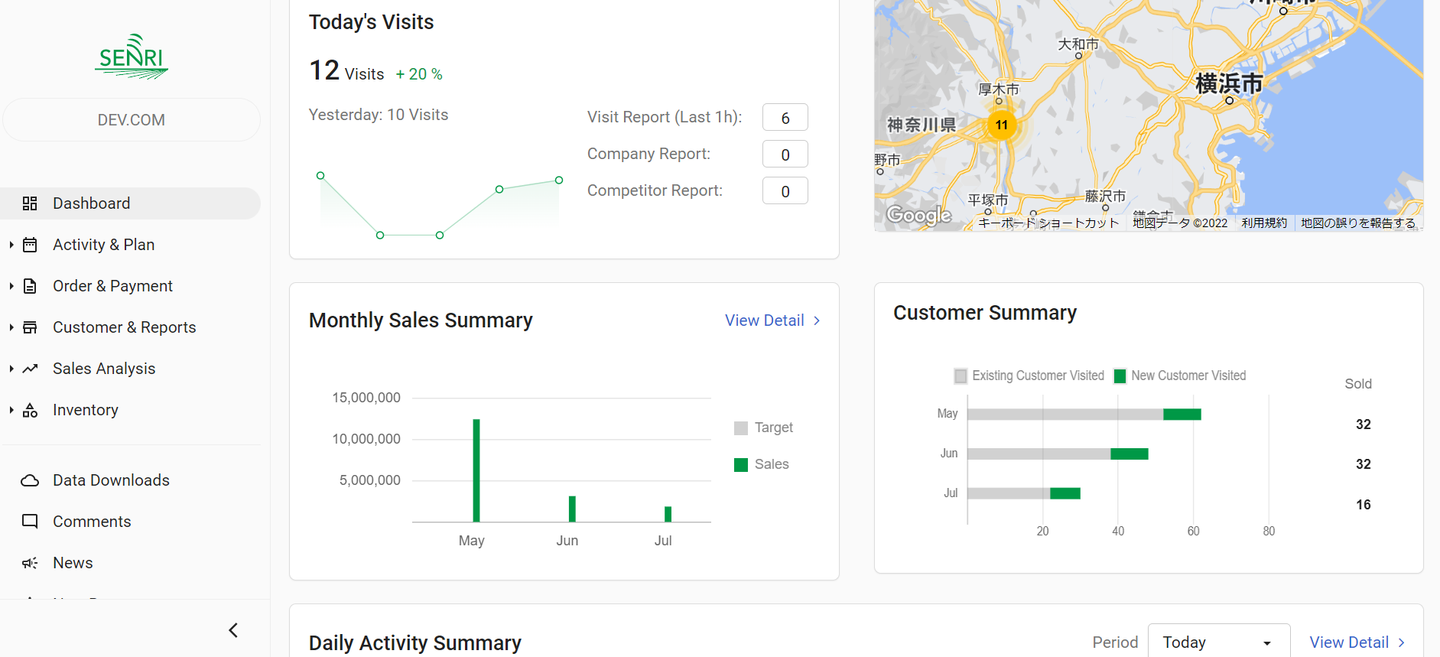The image size is (1440, 657).
Task: Collapse the sidebar with left chevron
Action: point(233,630)
